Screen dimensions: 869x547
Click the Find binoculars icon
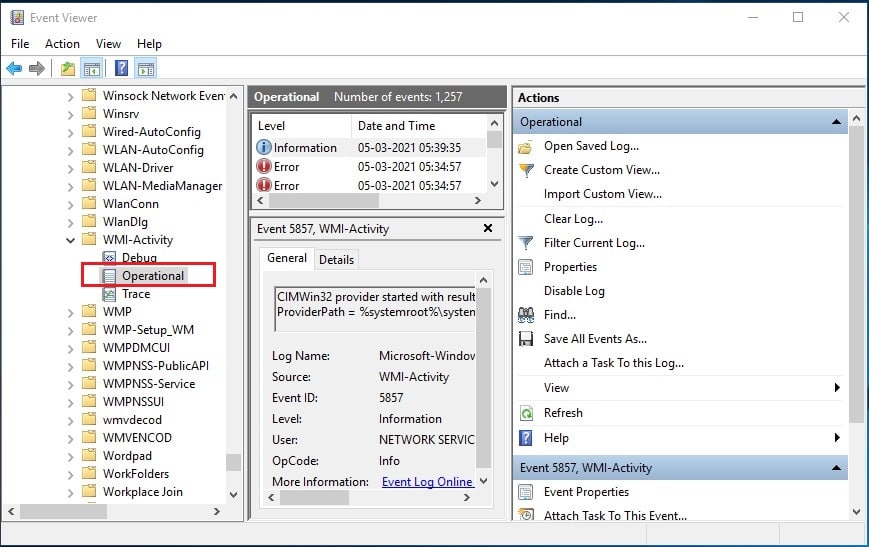526,315
